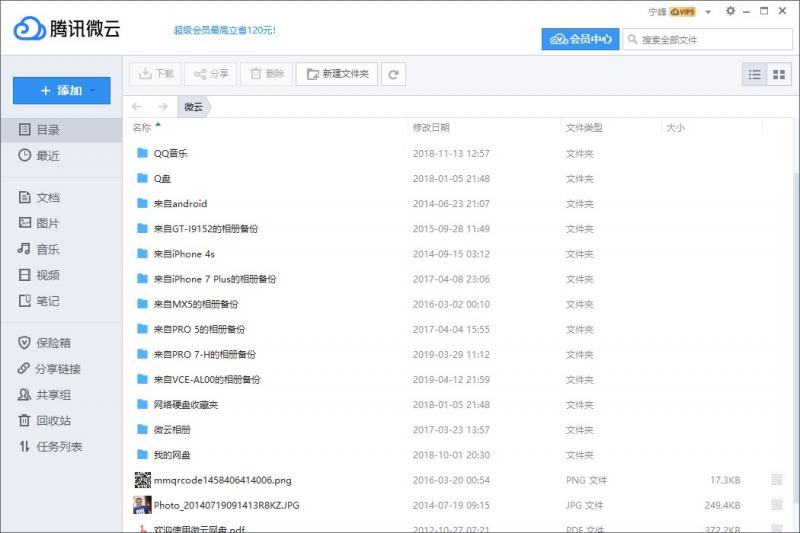This screenshot has width=800, height=533.
Task: Click the 来自android folder icon
Action: click(x=142, y=203)
